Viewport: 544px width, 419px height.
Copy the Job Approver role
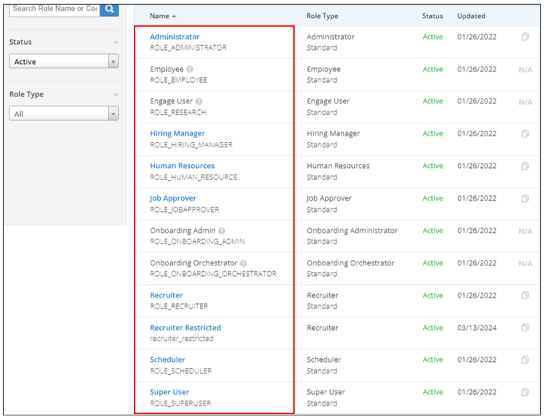pyautogui.click(x=525, y=198)
